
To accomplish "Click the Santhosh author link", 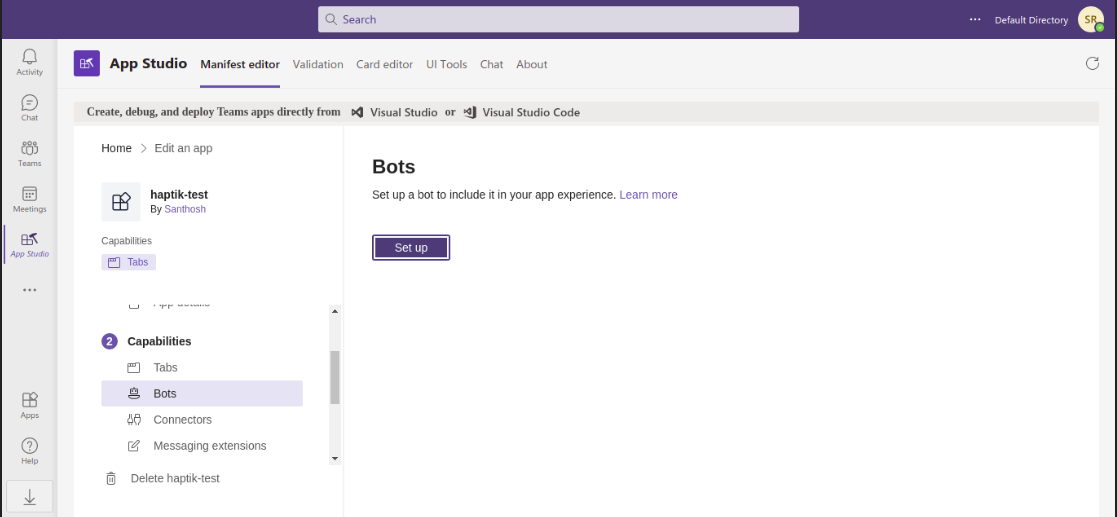I will pyautogui.click(x=185, y=209).
